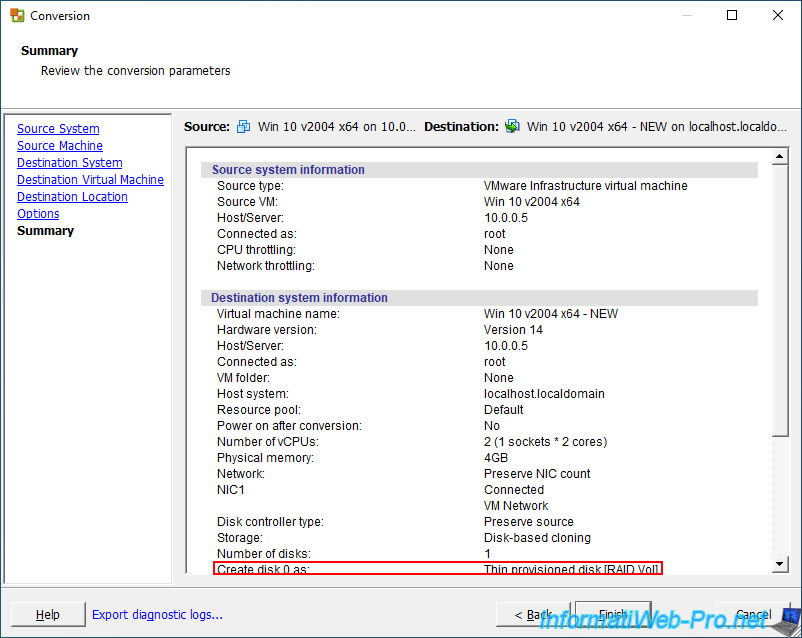Click the 'Hardware version:' label
Screen dimensions: 802x638
(x=267, y=329)
